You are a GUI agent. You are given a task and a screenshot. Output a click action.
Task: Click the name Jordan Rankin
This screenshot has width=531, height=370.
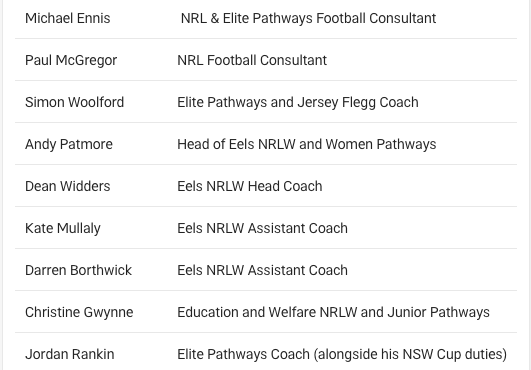tap(70, 354)
